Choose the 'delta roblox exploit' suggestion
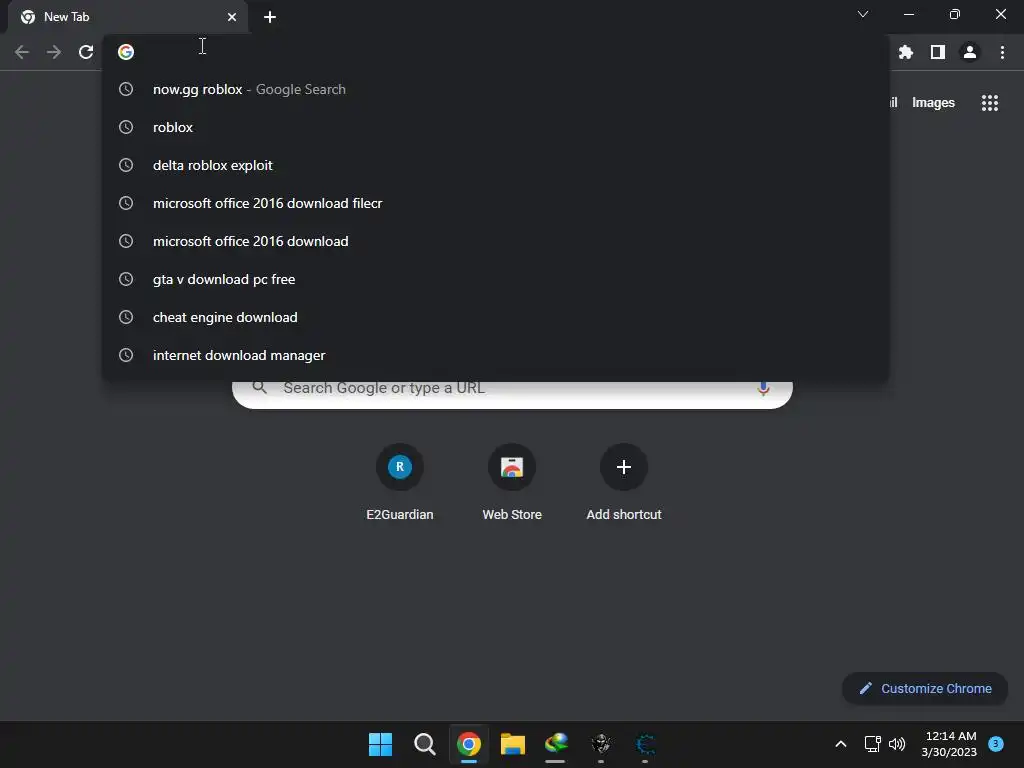1024x768 pixels. click(495, 165)
